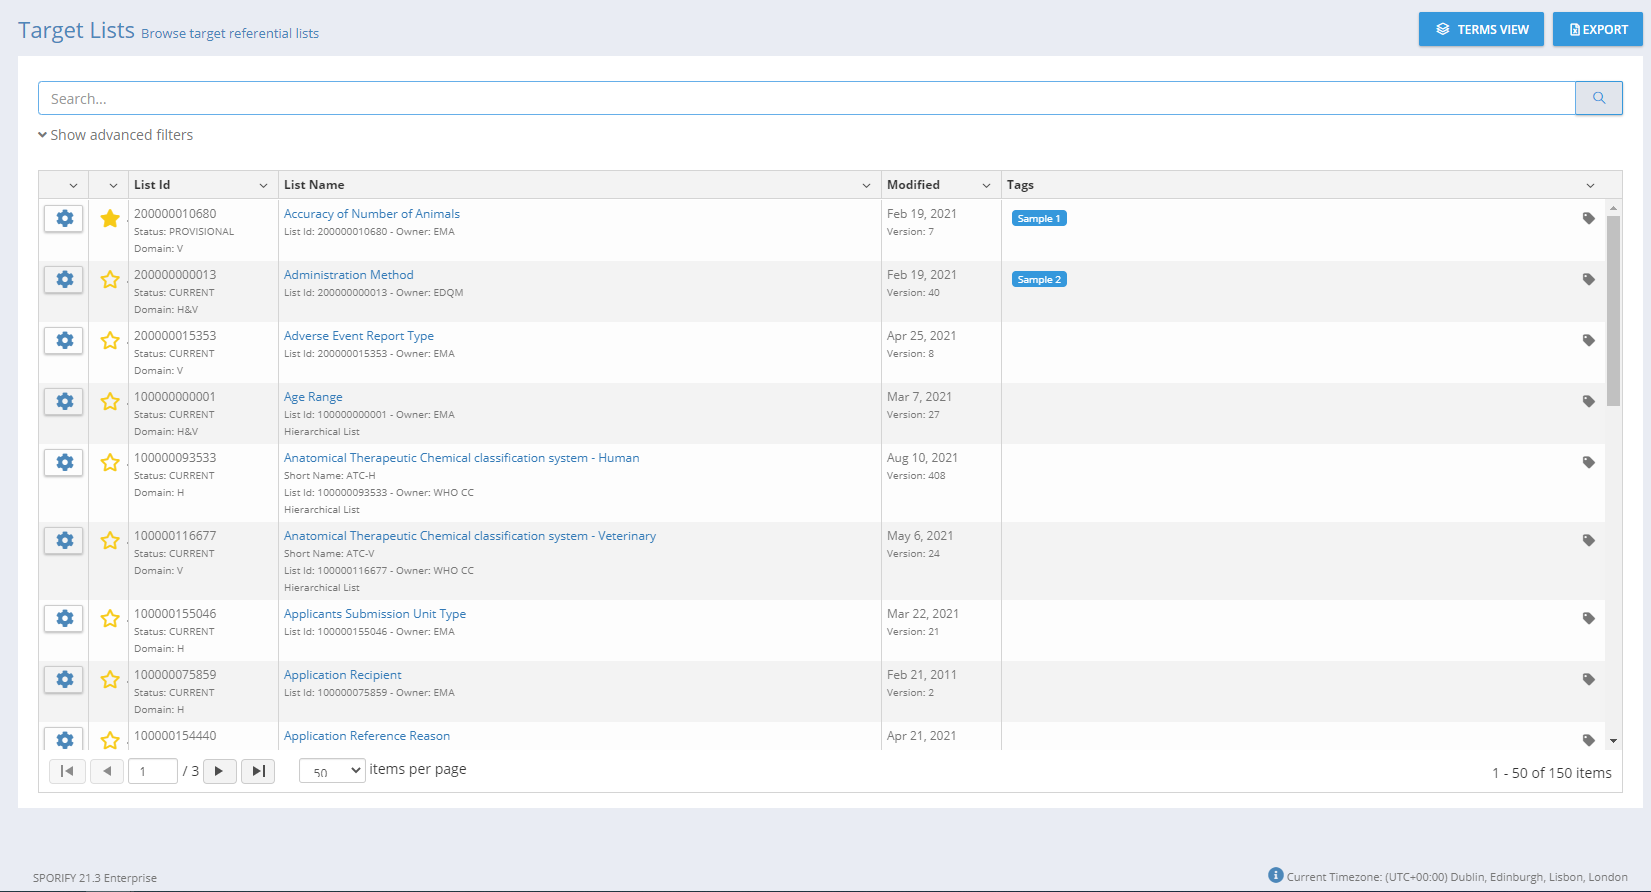This screenshot has width=1651, height=892.
Task: Expand Show advanced filters
Action: coord(116,135)
